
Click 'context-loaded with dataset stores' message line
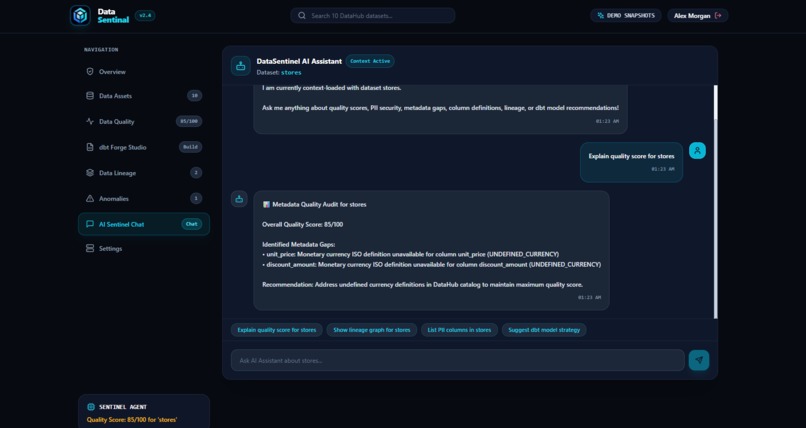332,88
